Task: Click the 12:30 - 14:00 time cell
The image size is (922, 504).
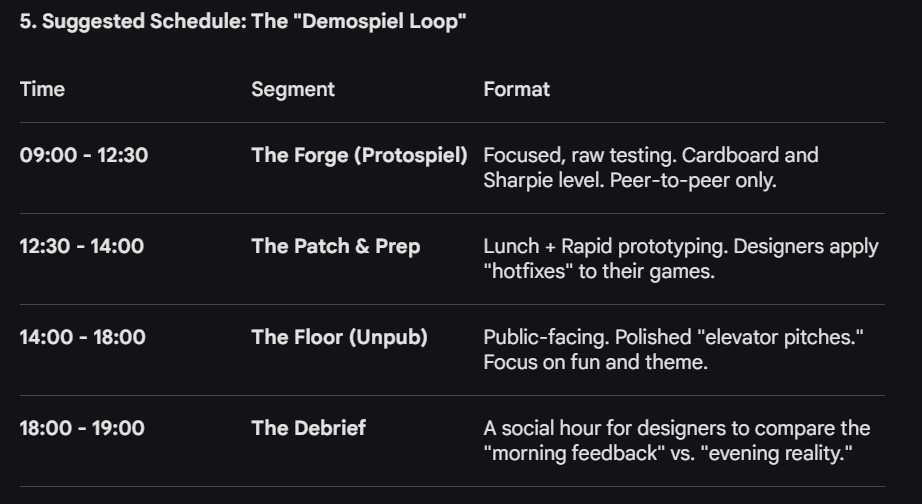Action: tap(82, 246)
